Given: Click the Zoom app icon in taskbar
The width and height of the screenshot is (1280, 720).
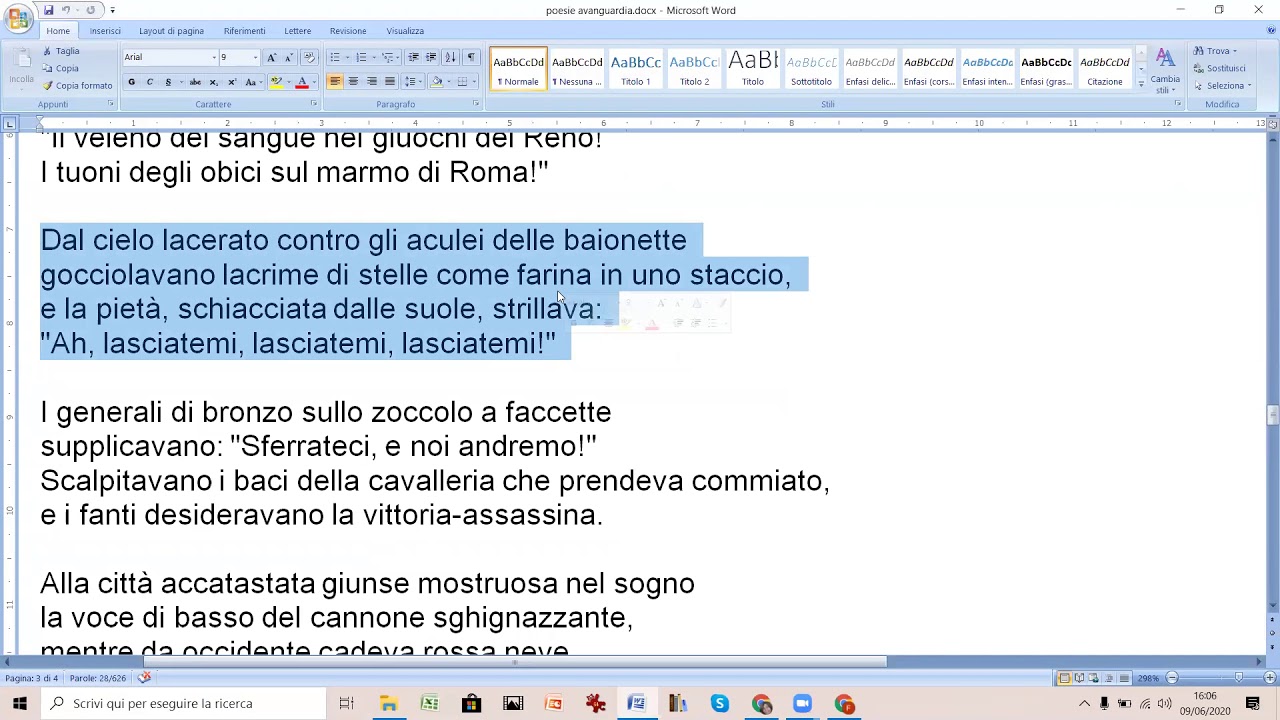Looking at the screenshot, I should click(x=802, y=703).
